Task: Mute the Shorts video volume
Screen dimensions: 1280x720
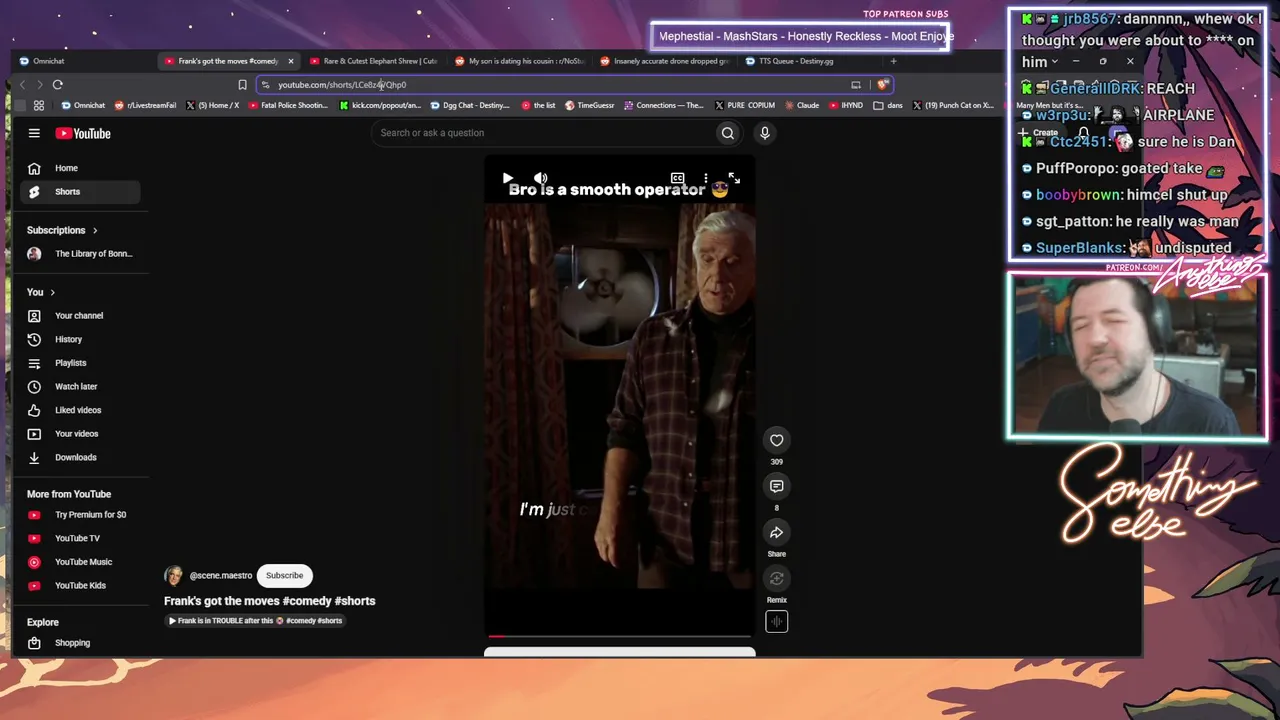Action: pyautogui.click(x=540, y=178)
